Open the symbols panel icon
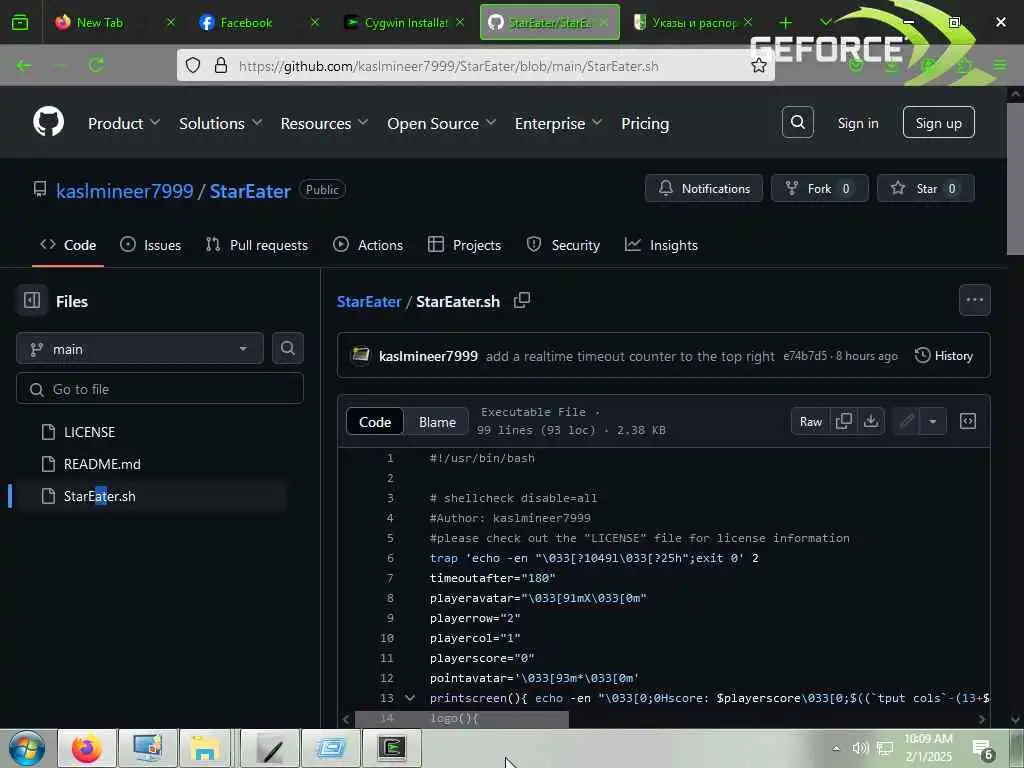Image resolution: width=1024 pixels, height=768 pixels. point(968,421)
